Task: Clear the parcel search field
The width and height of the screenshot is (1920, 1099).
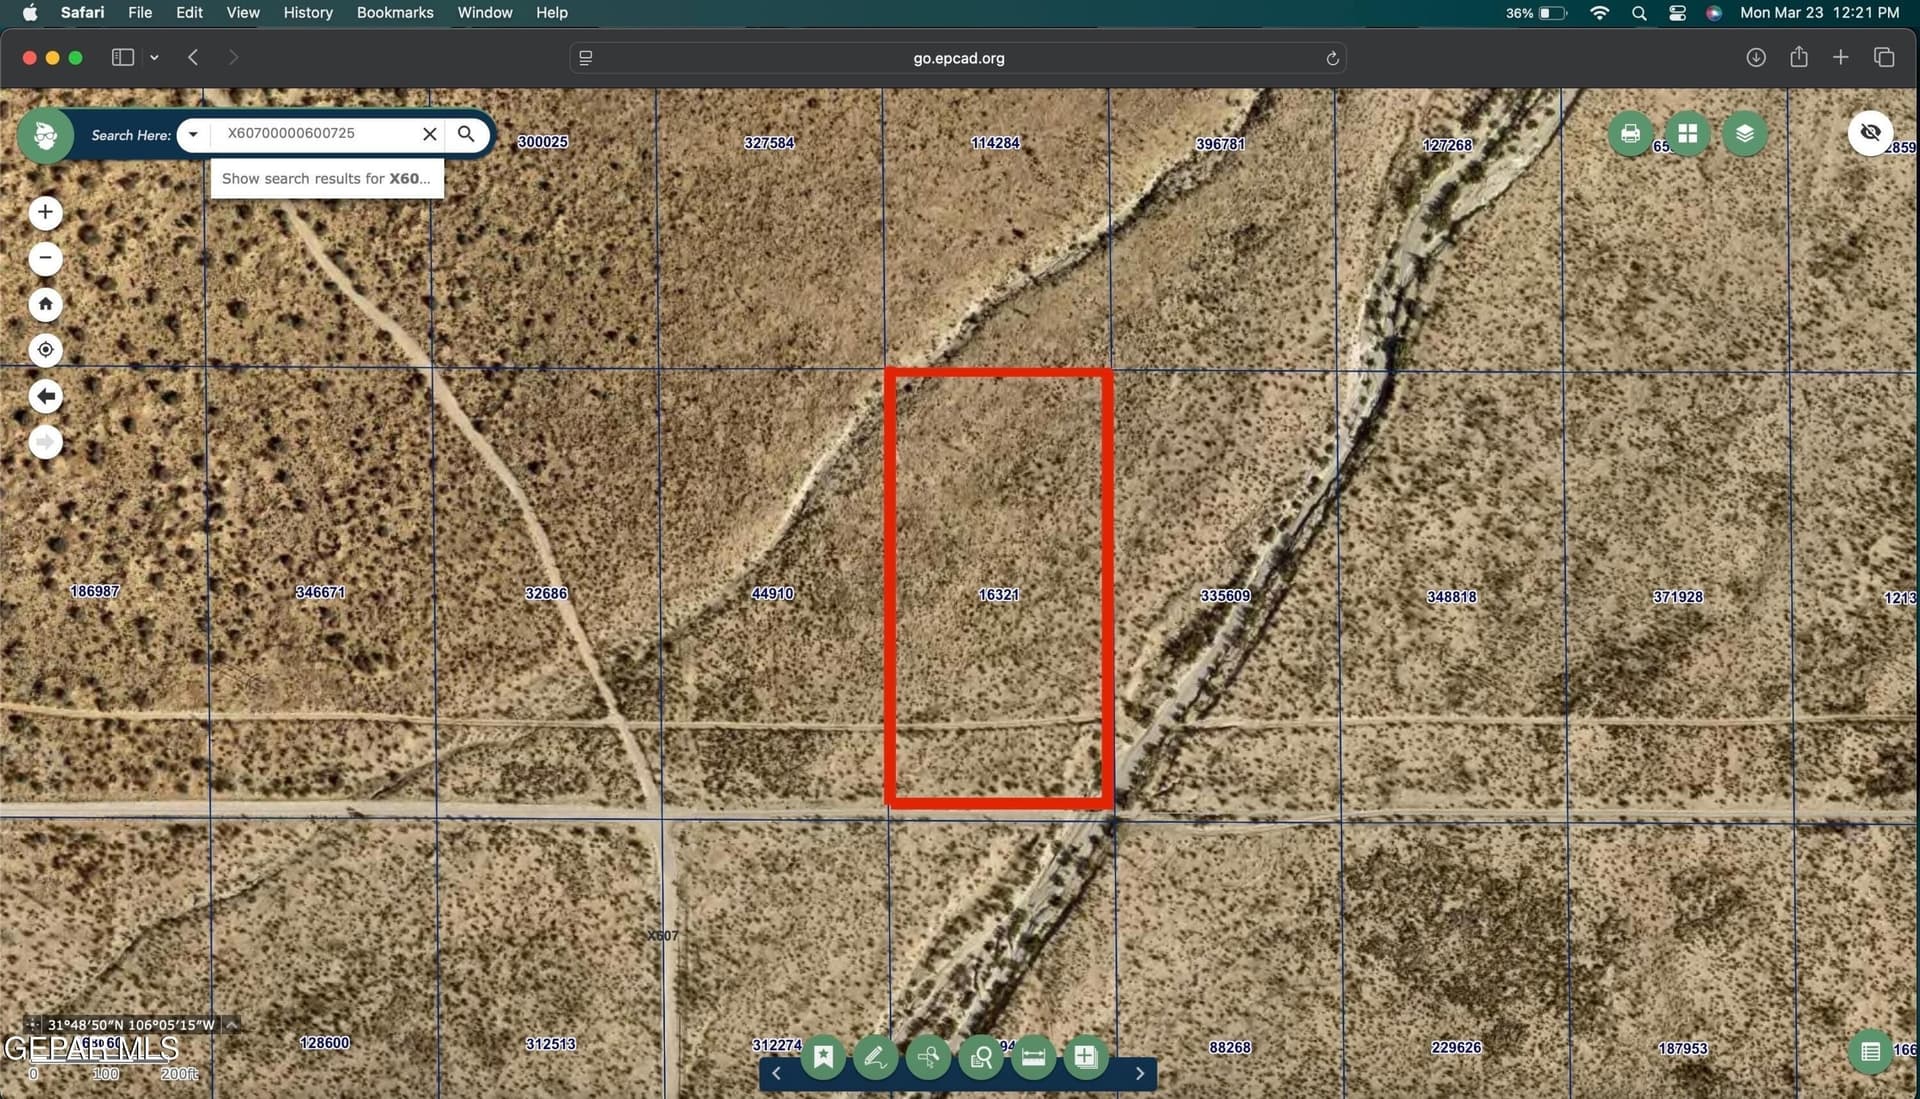Action: [x=430, y=134]
